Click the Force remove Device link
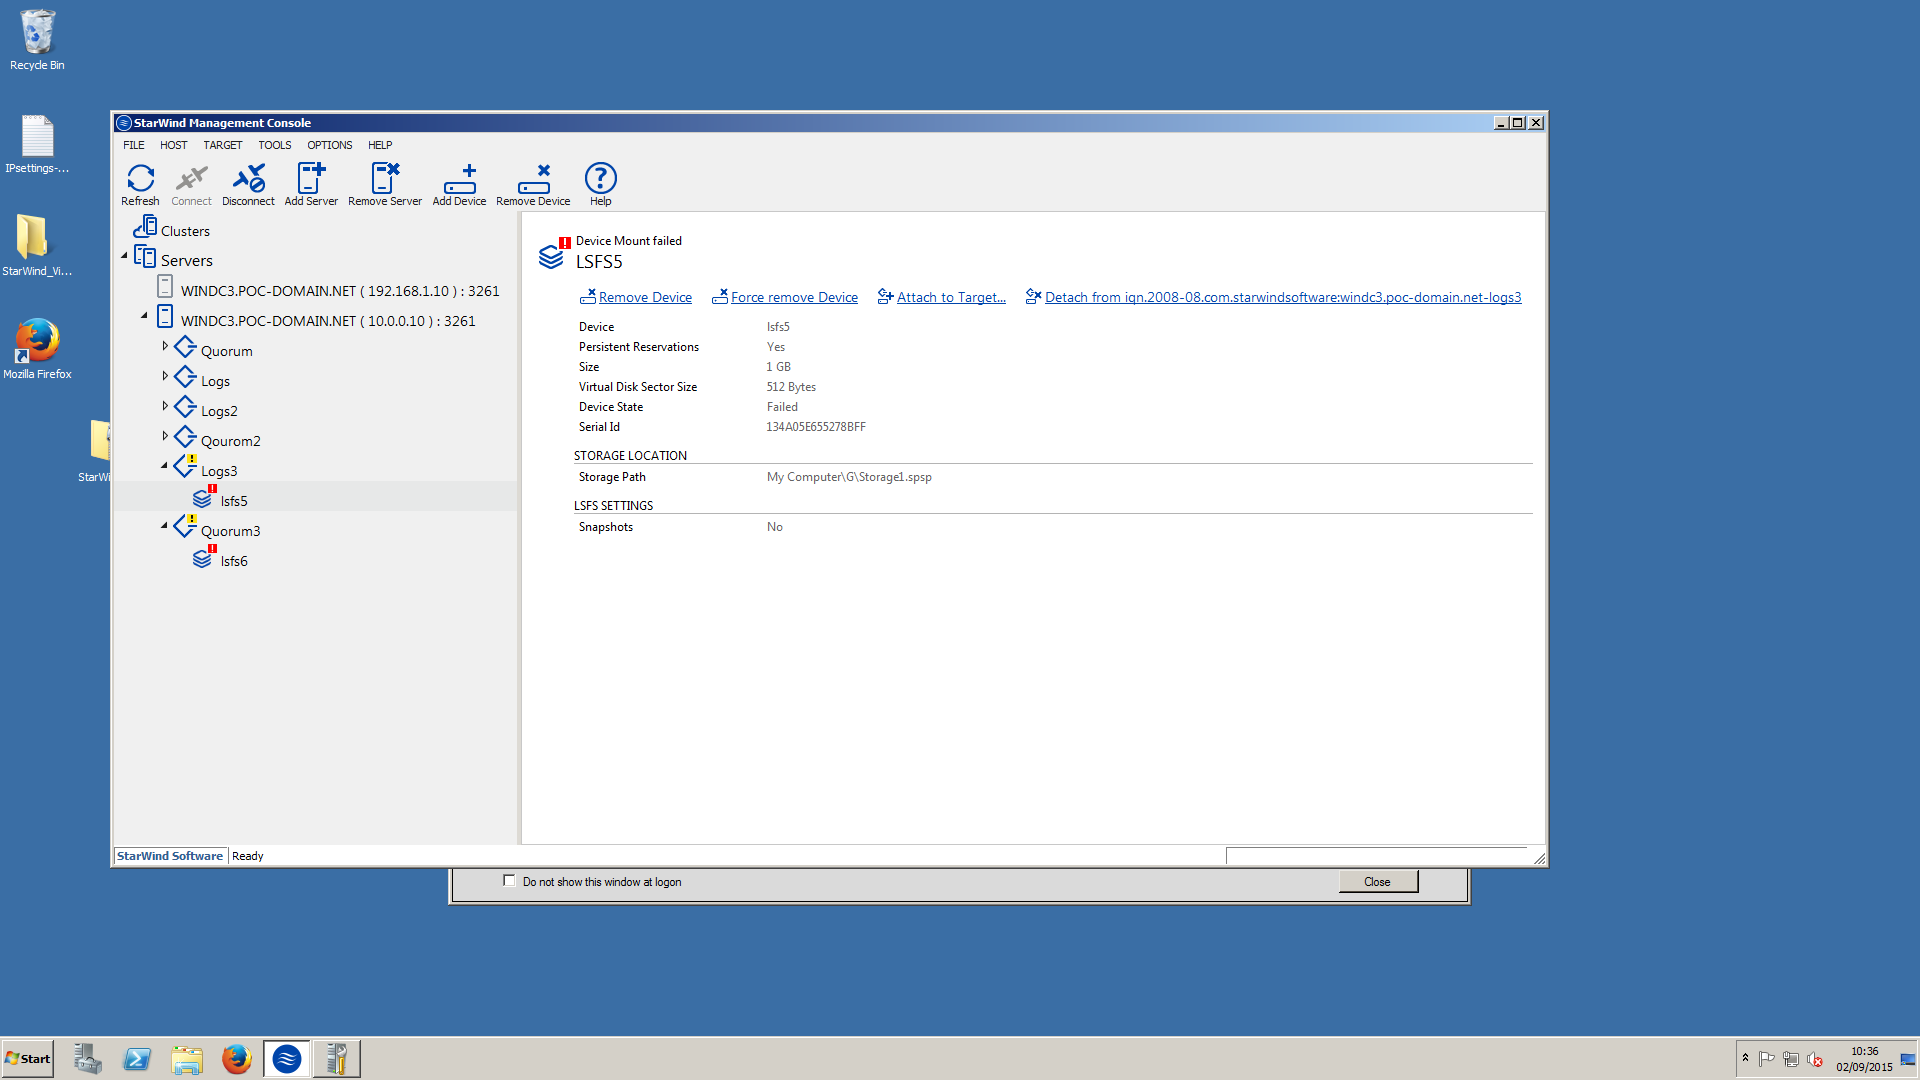The width and height of the screenshot is (1920, 1080). pos(794,297)
